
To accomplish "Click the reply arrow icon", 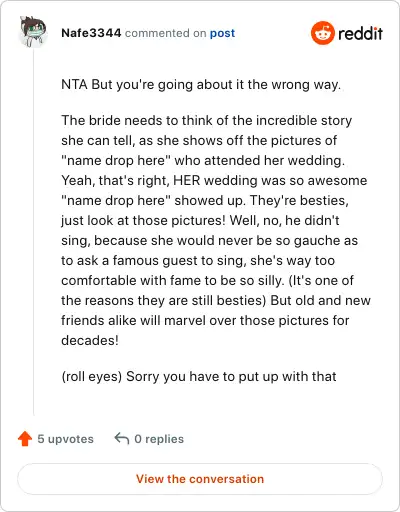I will coord(122,438).
